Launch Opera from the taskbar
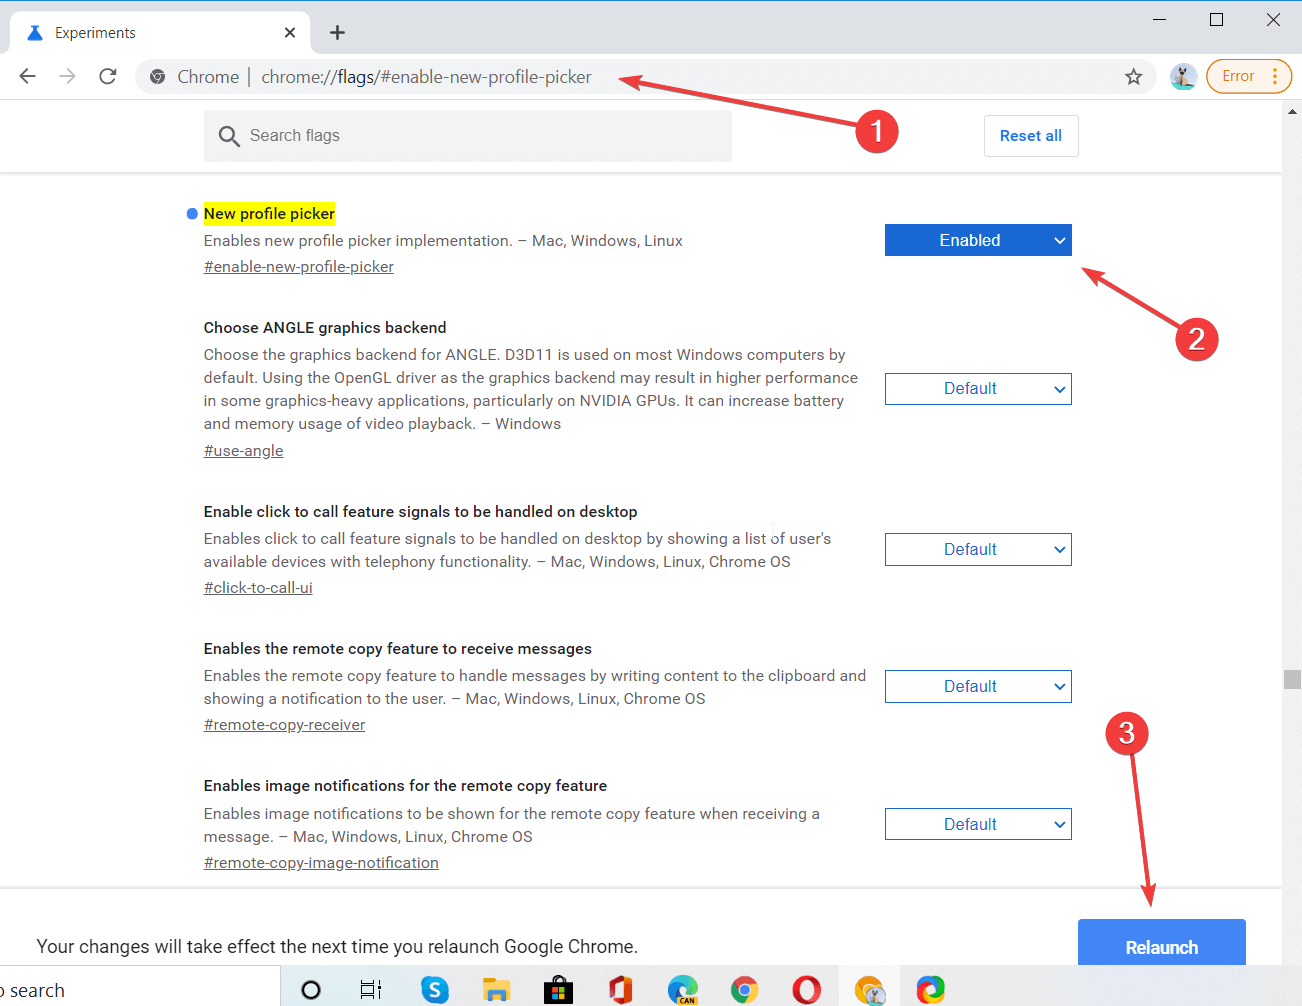The height and width of the screenshot is (1006, 1302). (807, 989)
